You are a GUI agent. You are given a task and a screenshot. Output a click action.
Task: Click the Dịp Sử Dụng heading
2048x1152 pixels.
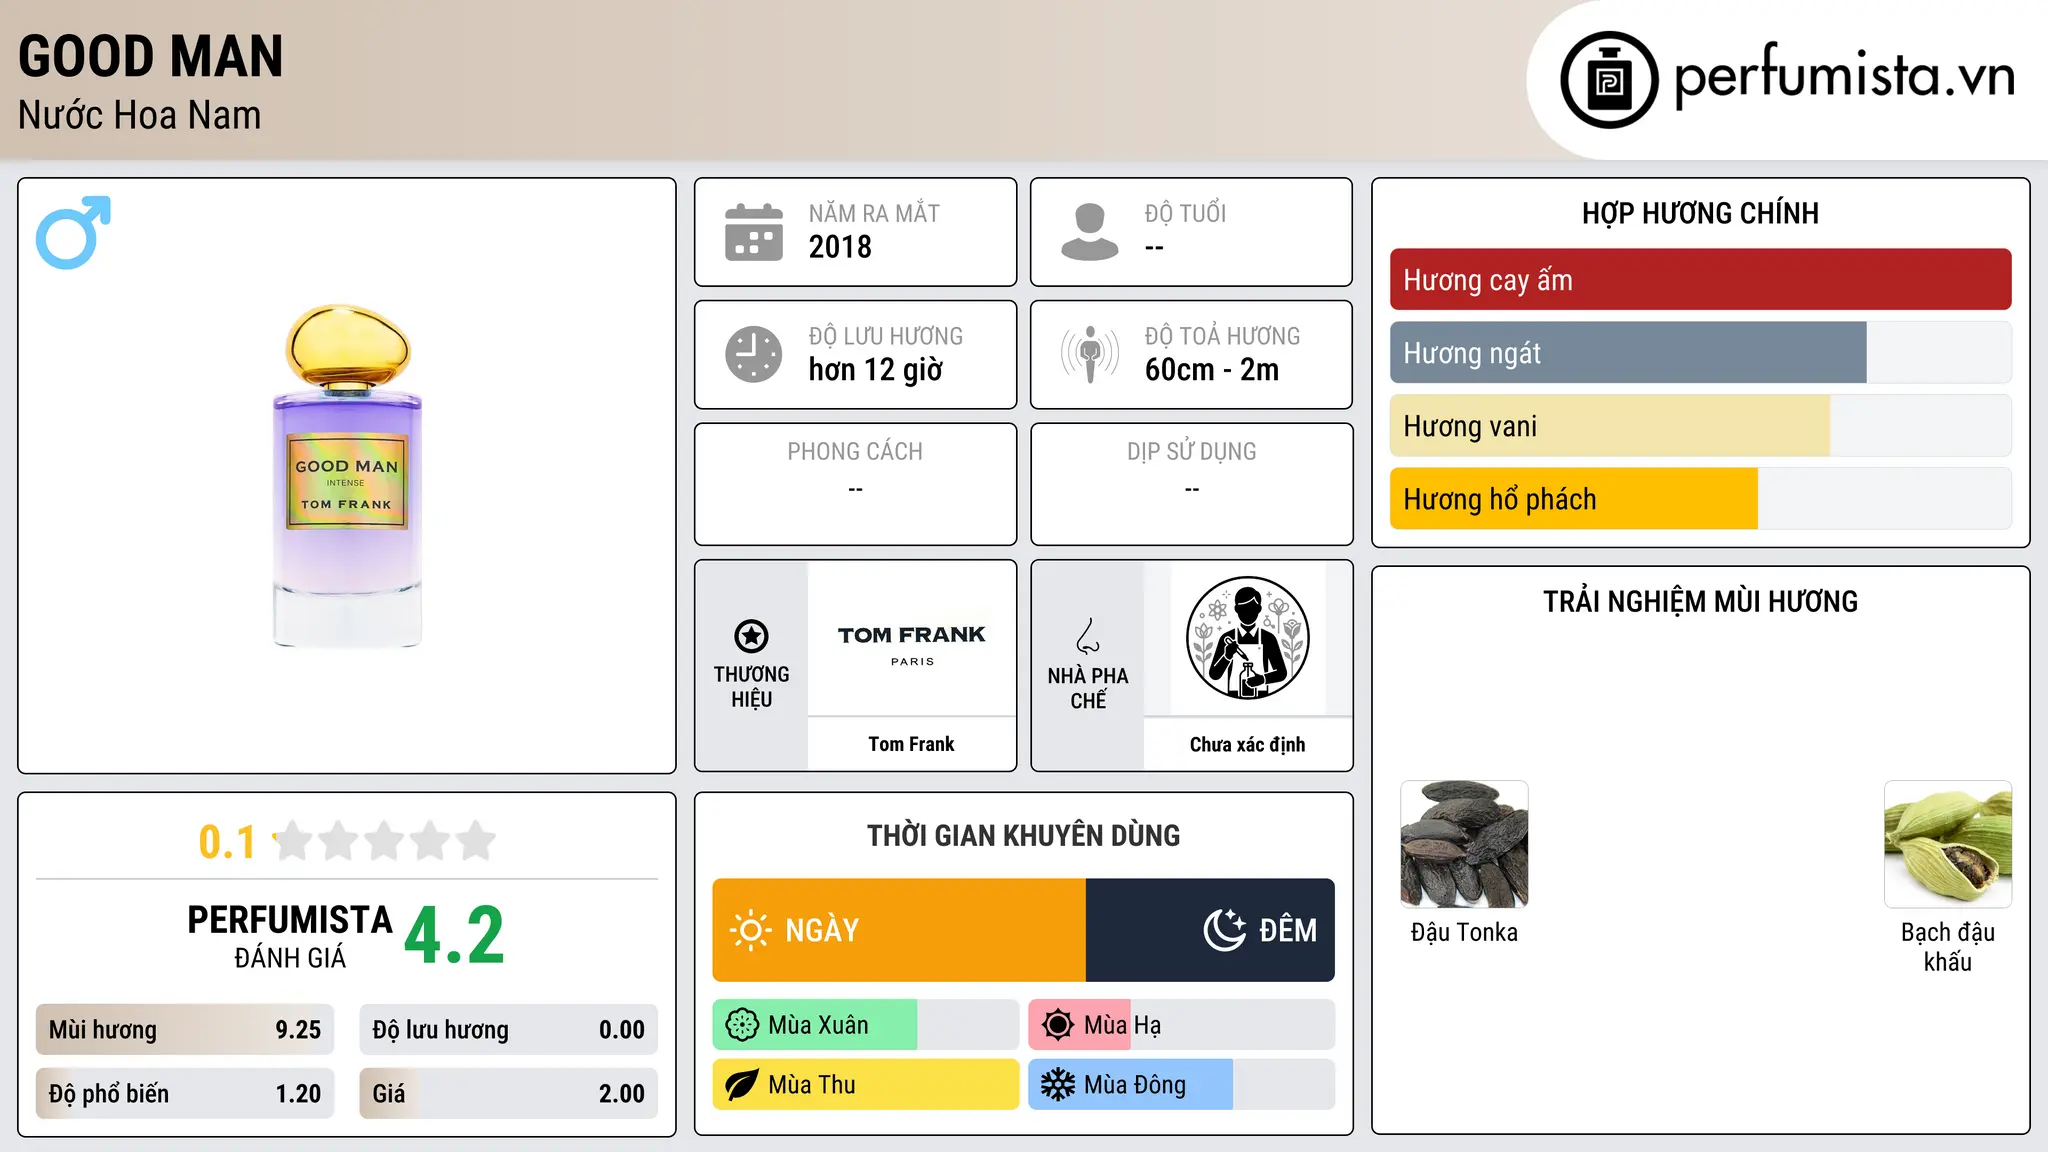(1192, 452)
